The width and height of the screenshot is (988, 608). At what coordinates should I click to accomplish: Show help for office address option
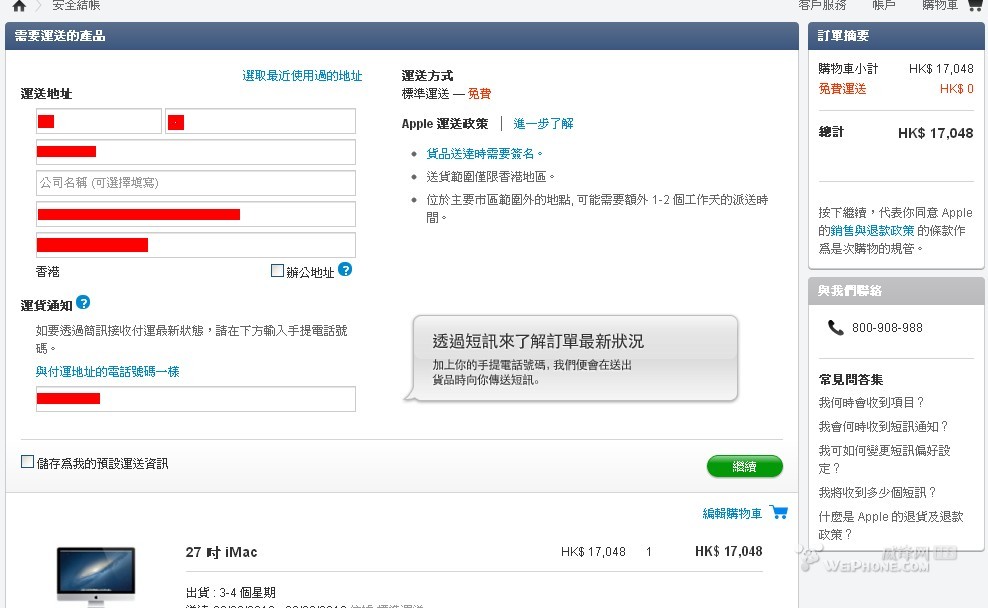(x=345, y=270)
